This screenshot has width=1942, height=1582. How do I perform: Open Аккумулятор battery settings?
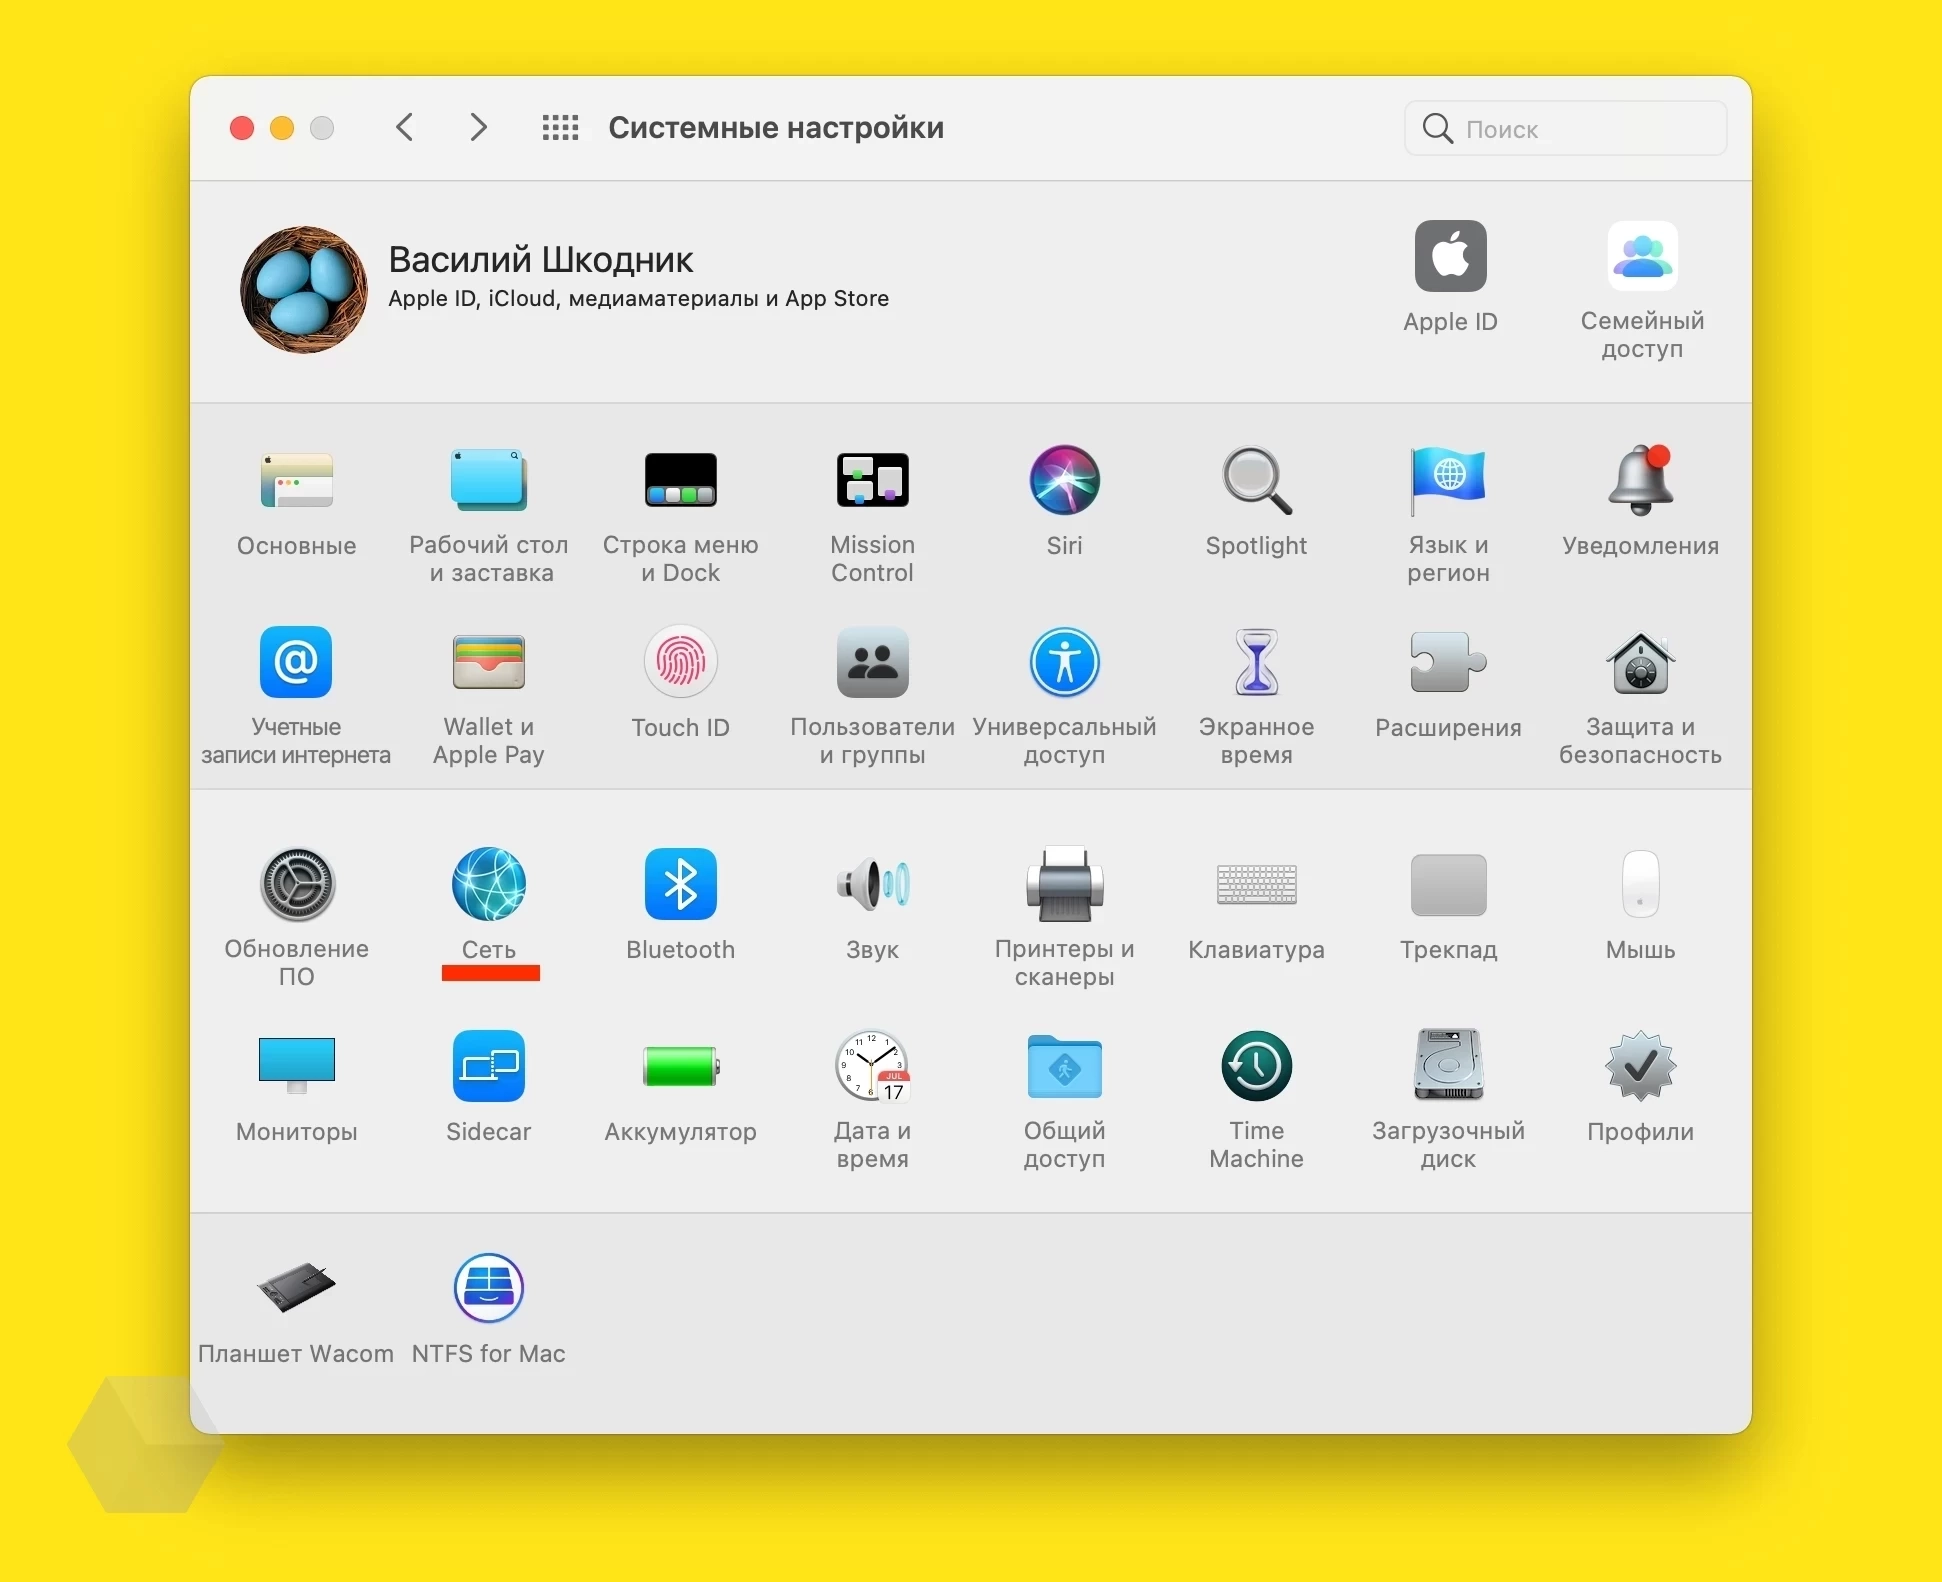pos(680,1066)
